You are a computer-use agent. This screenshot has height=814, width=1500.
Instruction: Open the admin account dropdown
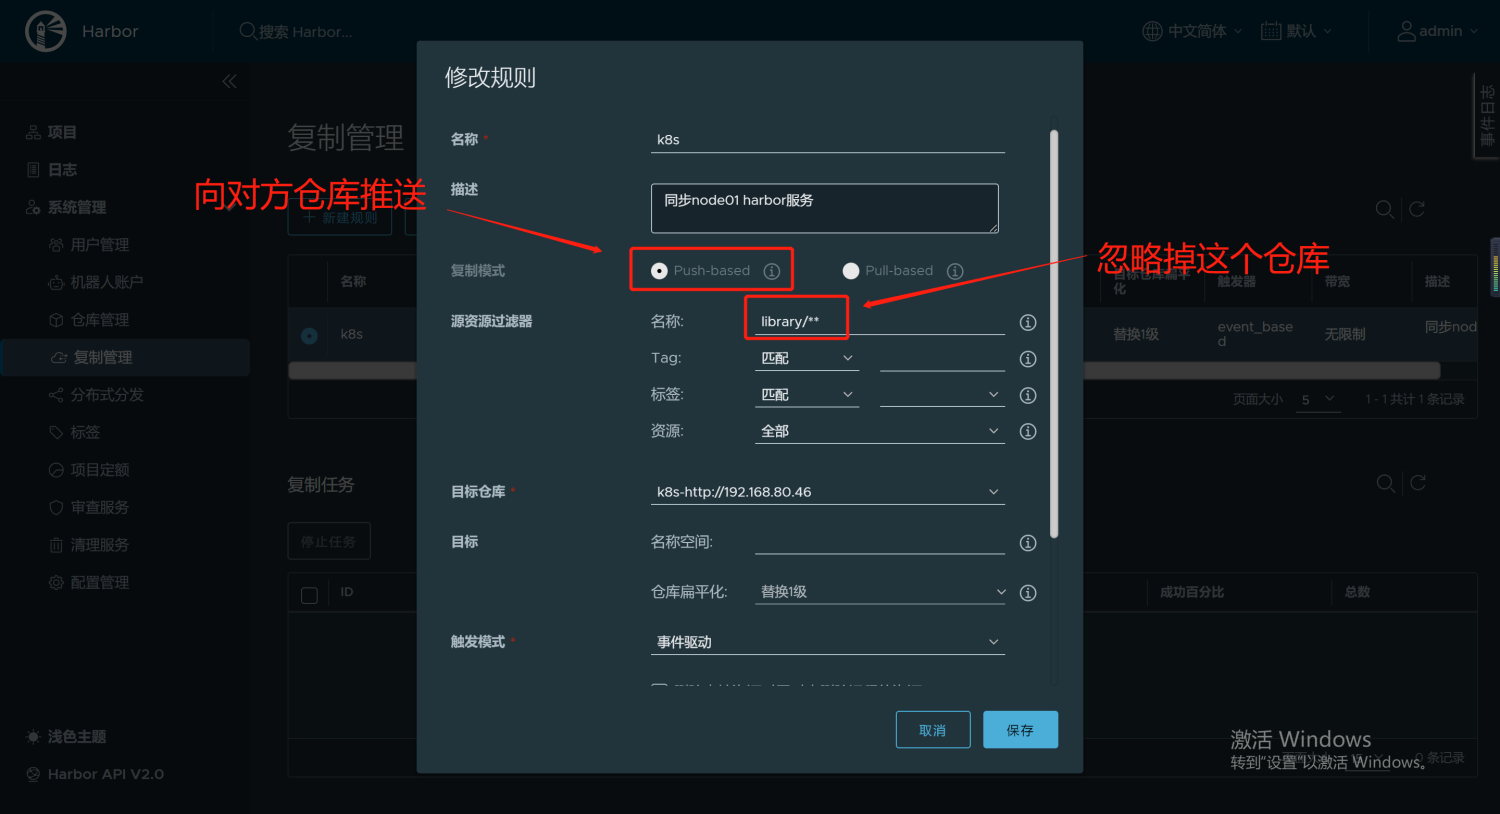tap(1448, 31)
